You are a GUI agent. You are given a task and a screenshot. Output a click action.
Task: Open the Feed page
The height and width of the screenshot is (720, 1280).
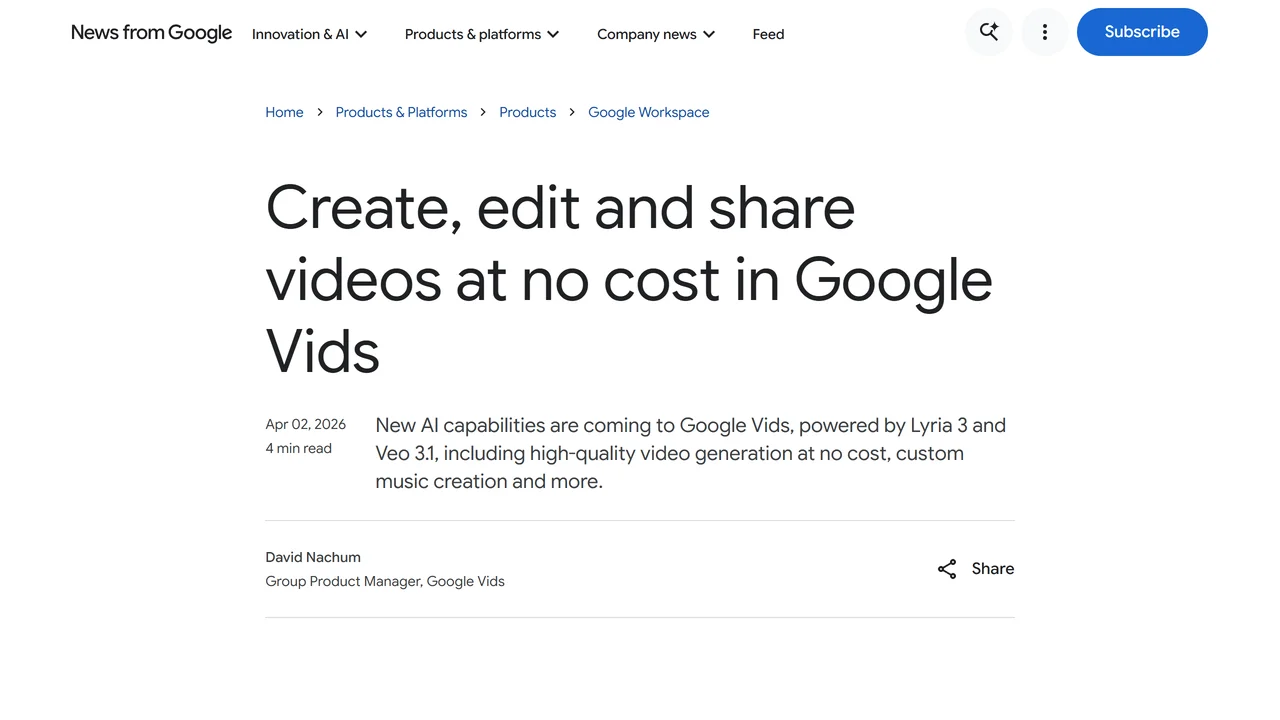768,34
